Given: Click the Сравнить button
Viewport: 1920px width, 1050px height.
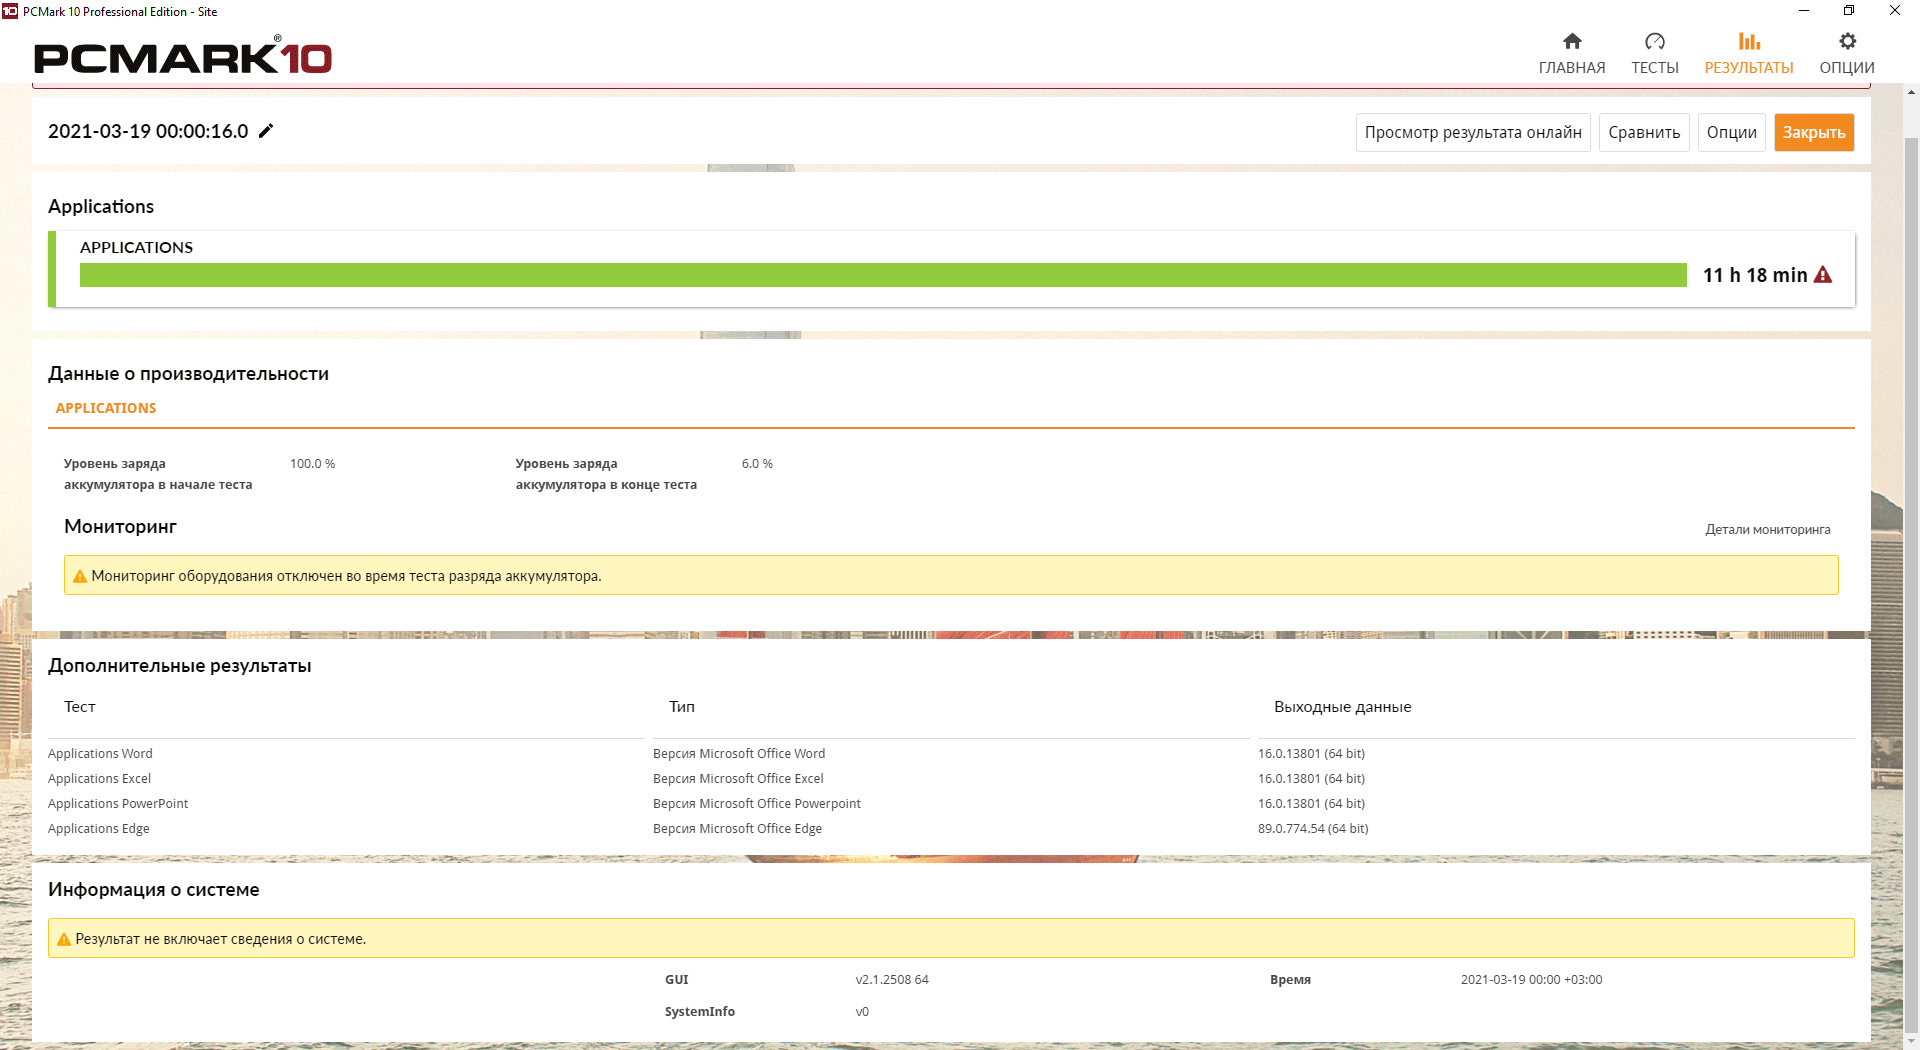Looking at the screenshot, I should [1644, 132].
